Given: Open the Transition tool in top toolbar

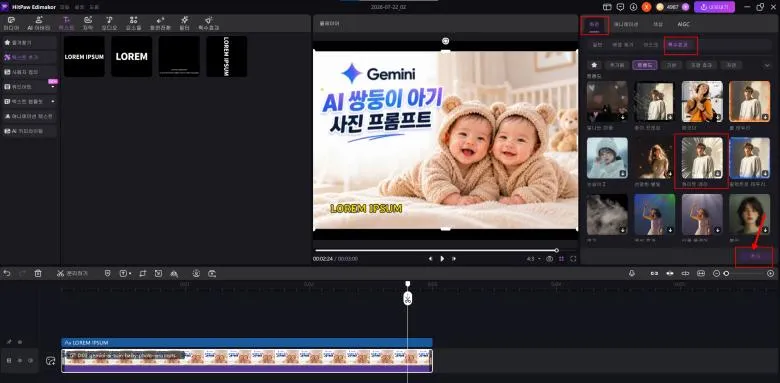Looking at the screenshot, I should click(x=160, y=23).
